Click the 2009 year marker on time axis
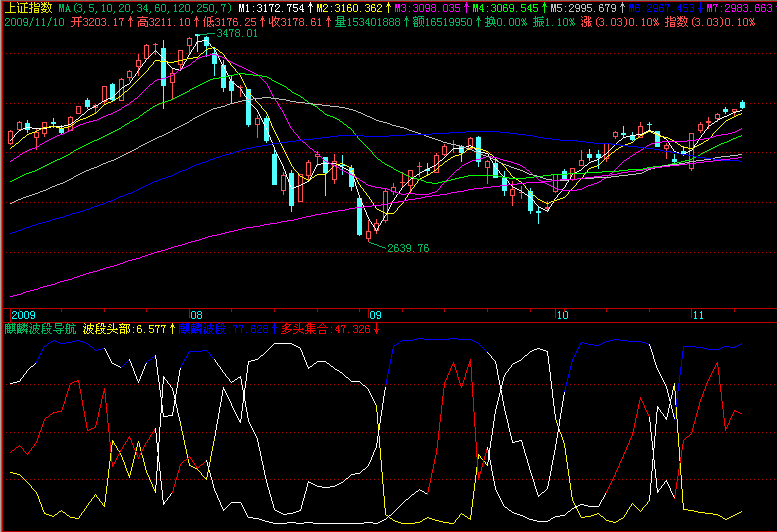The height and width of the screenshot is (532, 777). point(23,315)
